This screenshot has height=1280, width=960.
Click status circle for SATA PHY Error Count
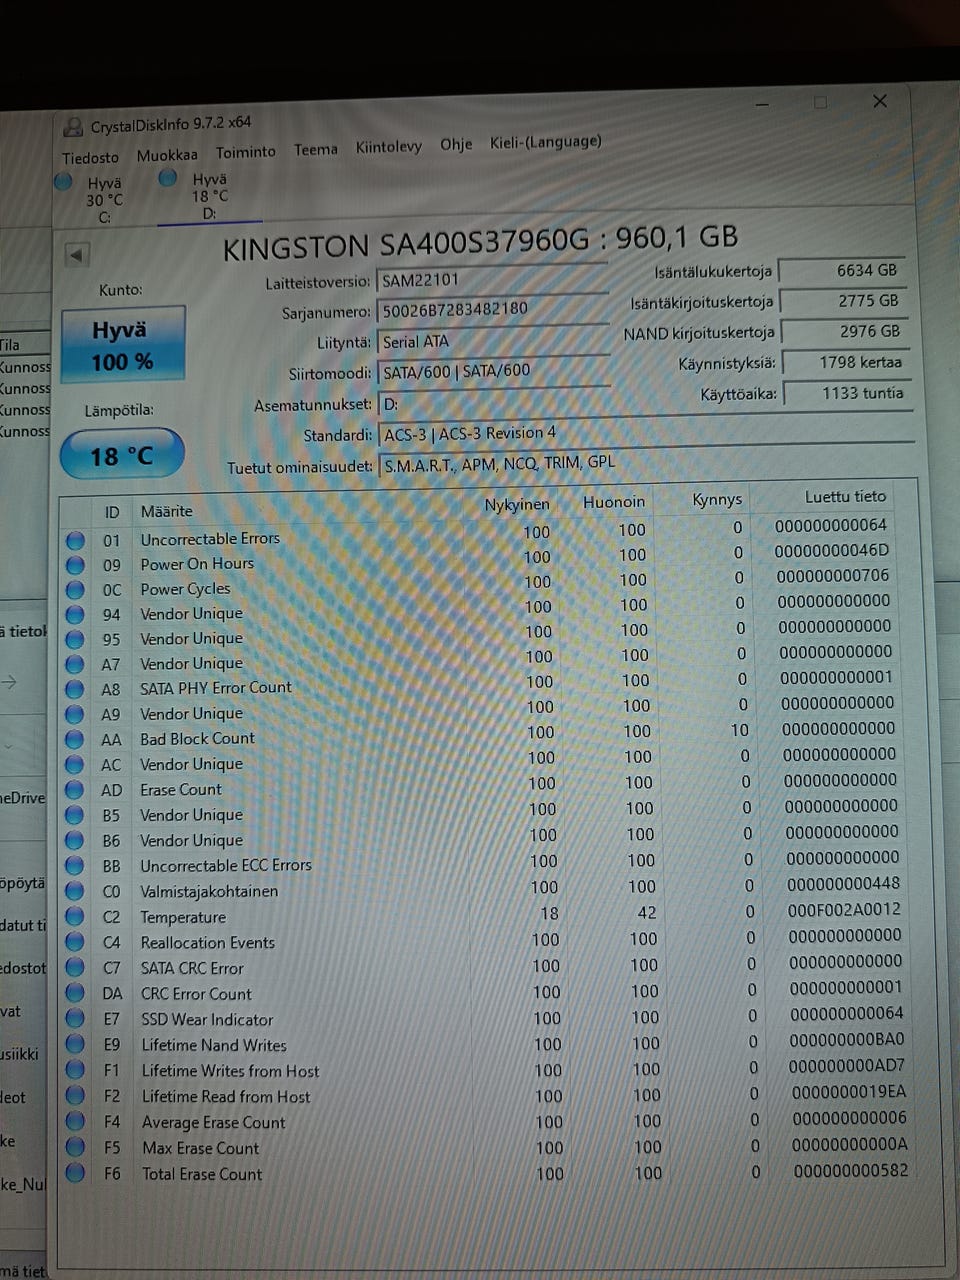coord(75,689)
